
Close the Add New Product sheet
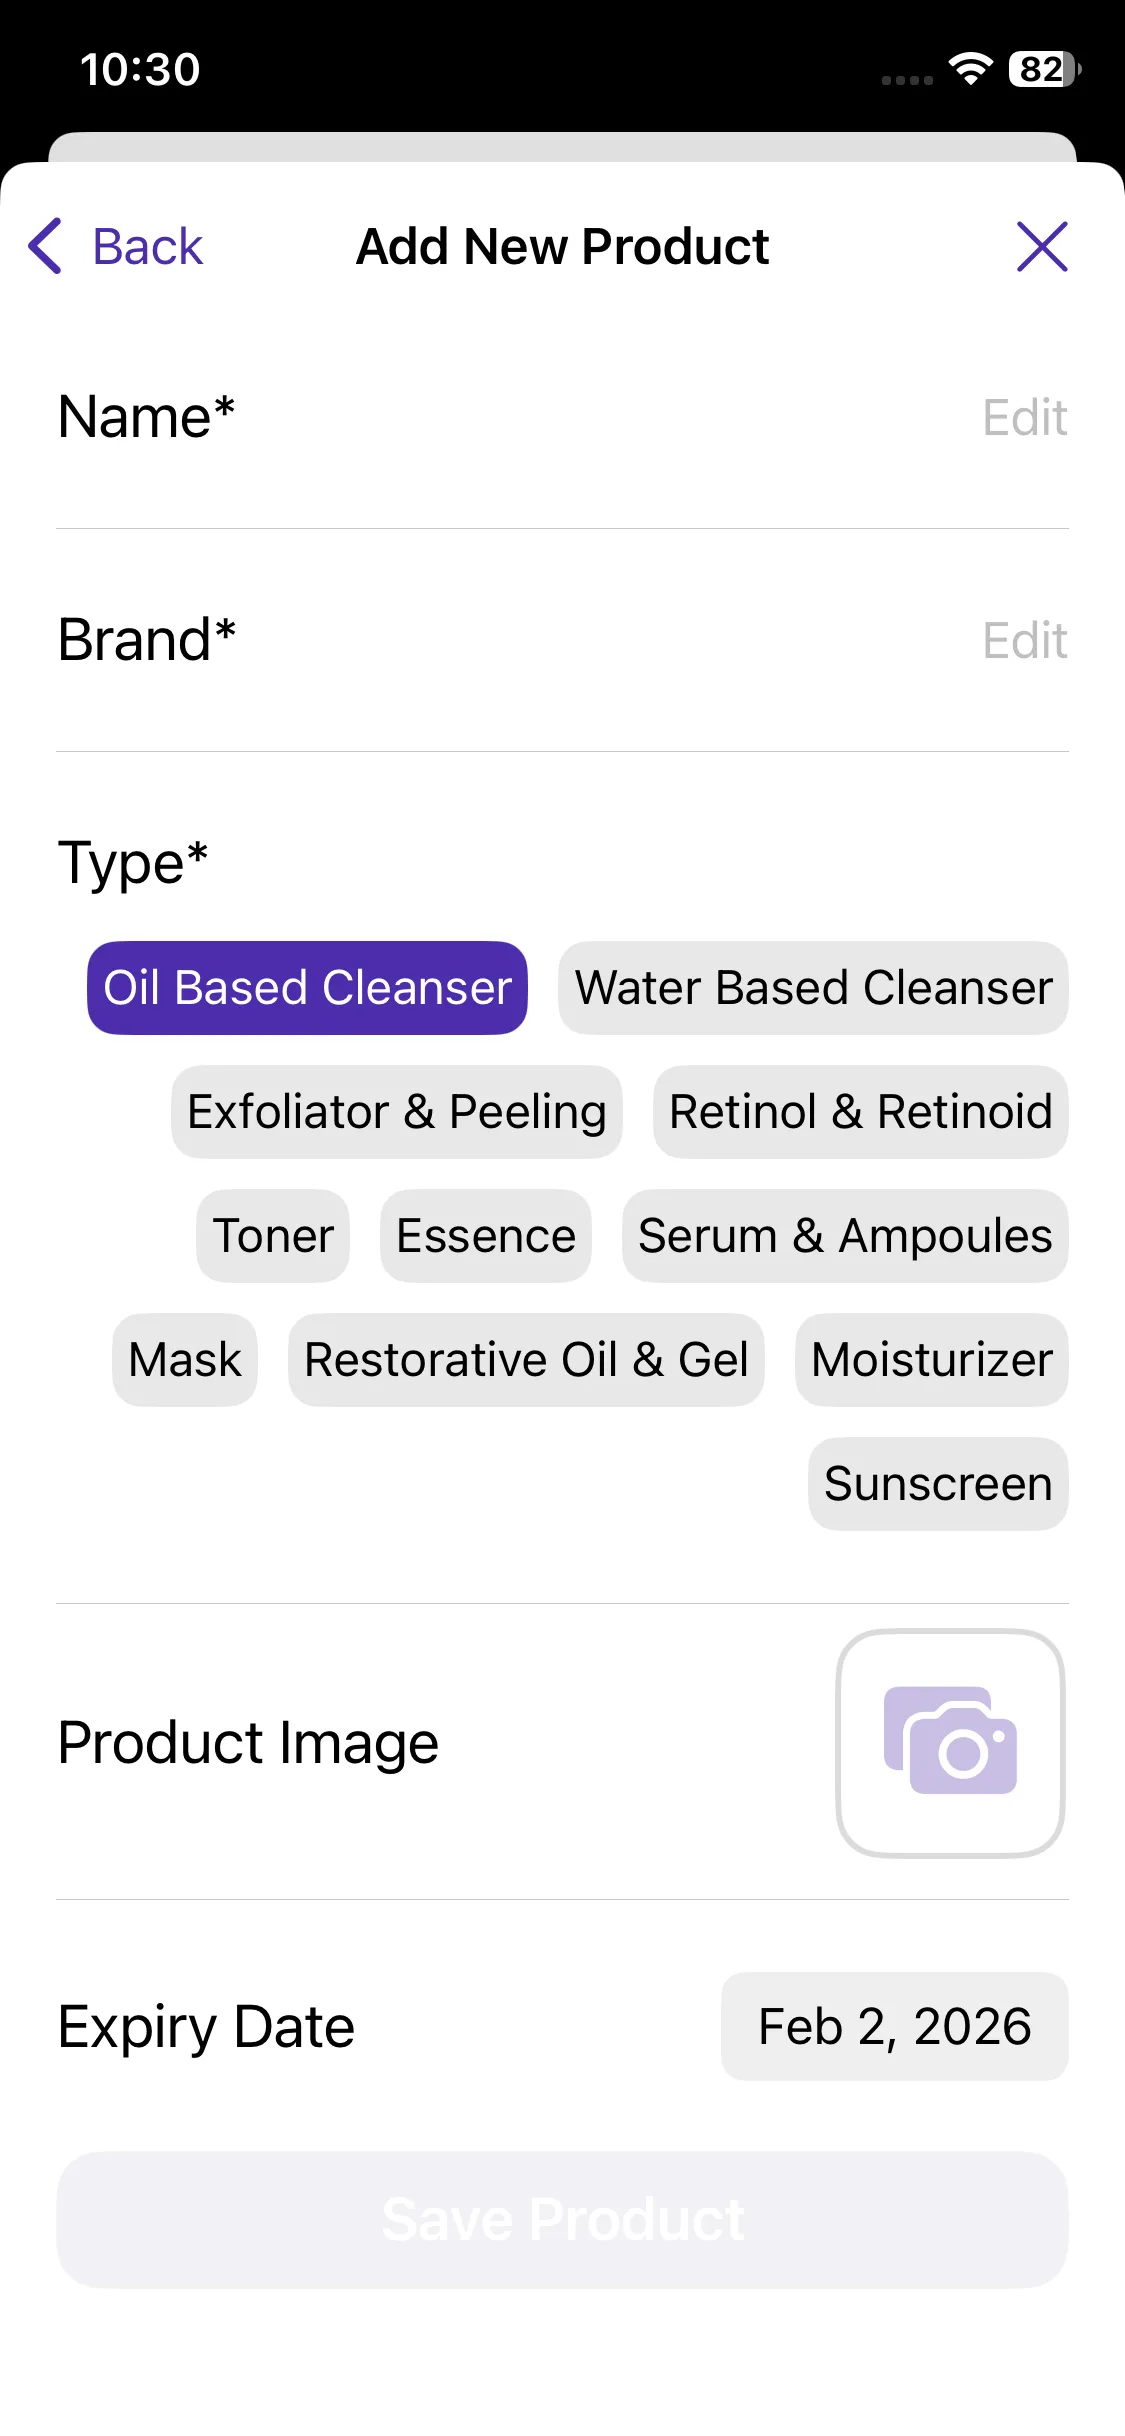(x=1042, y=246)
